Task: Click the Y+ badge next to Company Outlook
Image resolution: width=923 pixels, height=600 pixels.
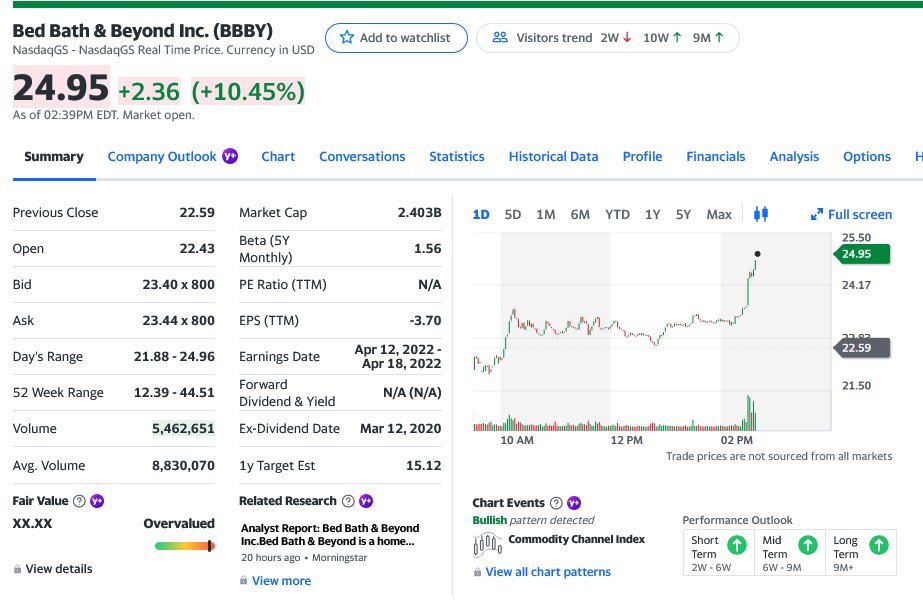Action: (230, 156)
